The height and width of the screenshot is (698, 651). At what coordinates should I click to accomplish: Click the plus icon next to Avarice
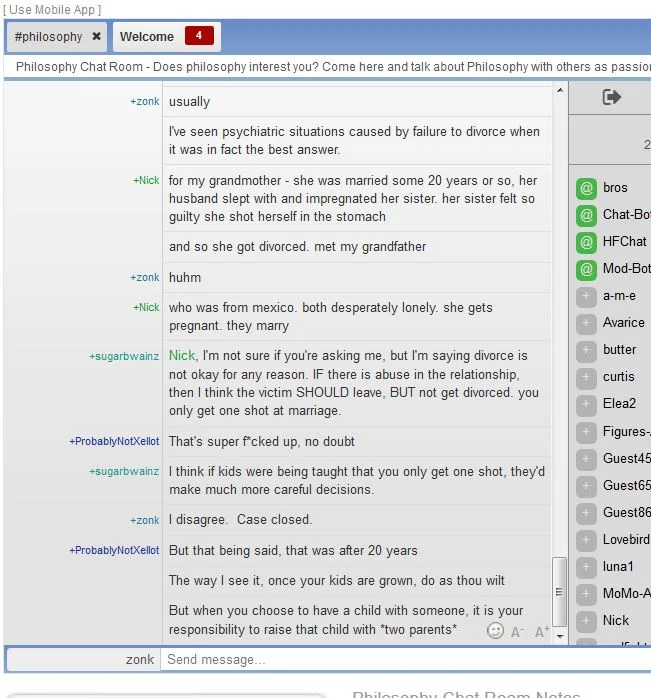[x=586, y=324]
